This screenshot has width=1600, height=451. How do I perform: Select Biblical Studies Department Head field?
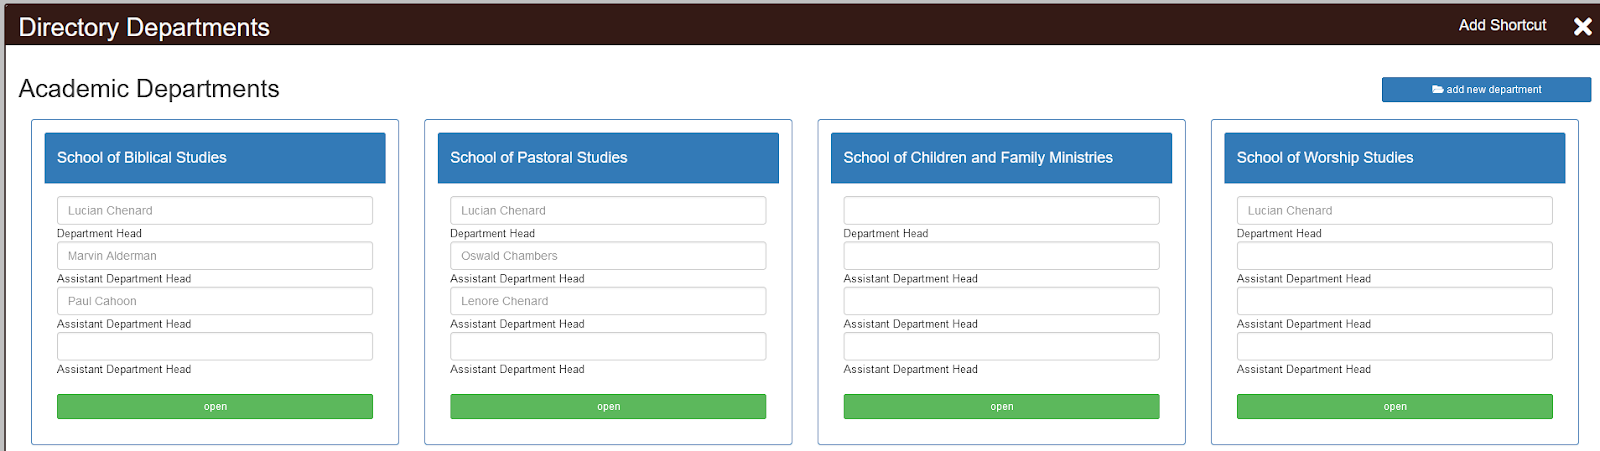[x=215, y=210]
